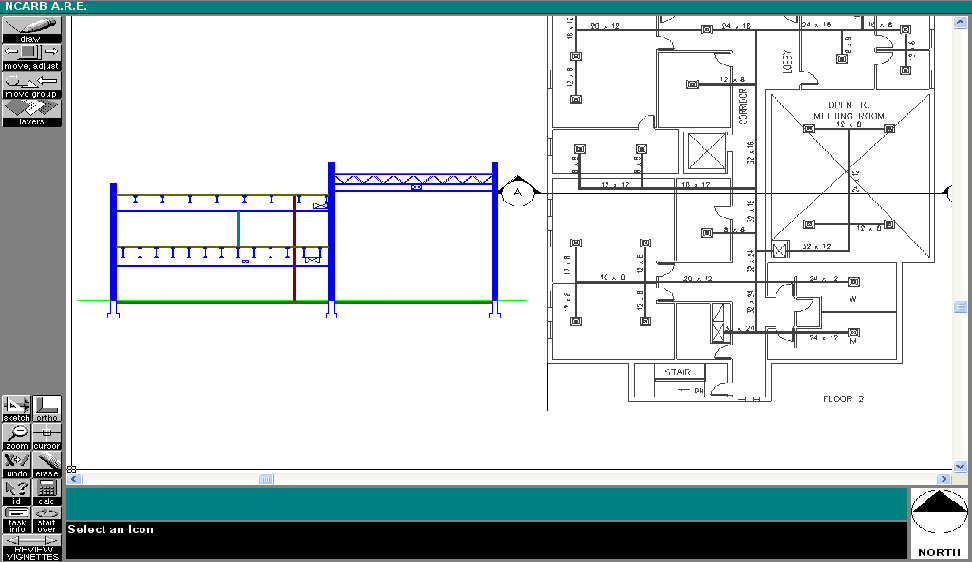Click the horizontal scrollbar left arrow
972x562 pixels.
pos(74,479)
